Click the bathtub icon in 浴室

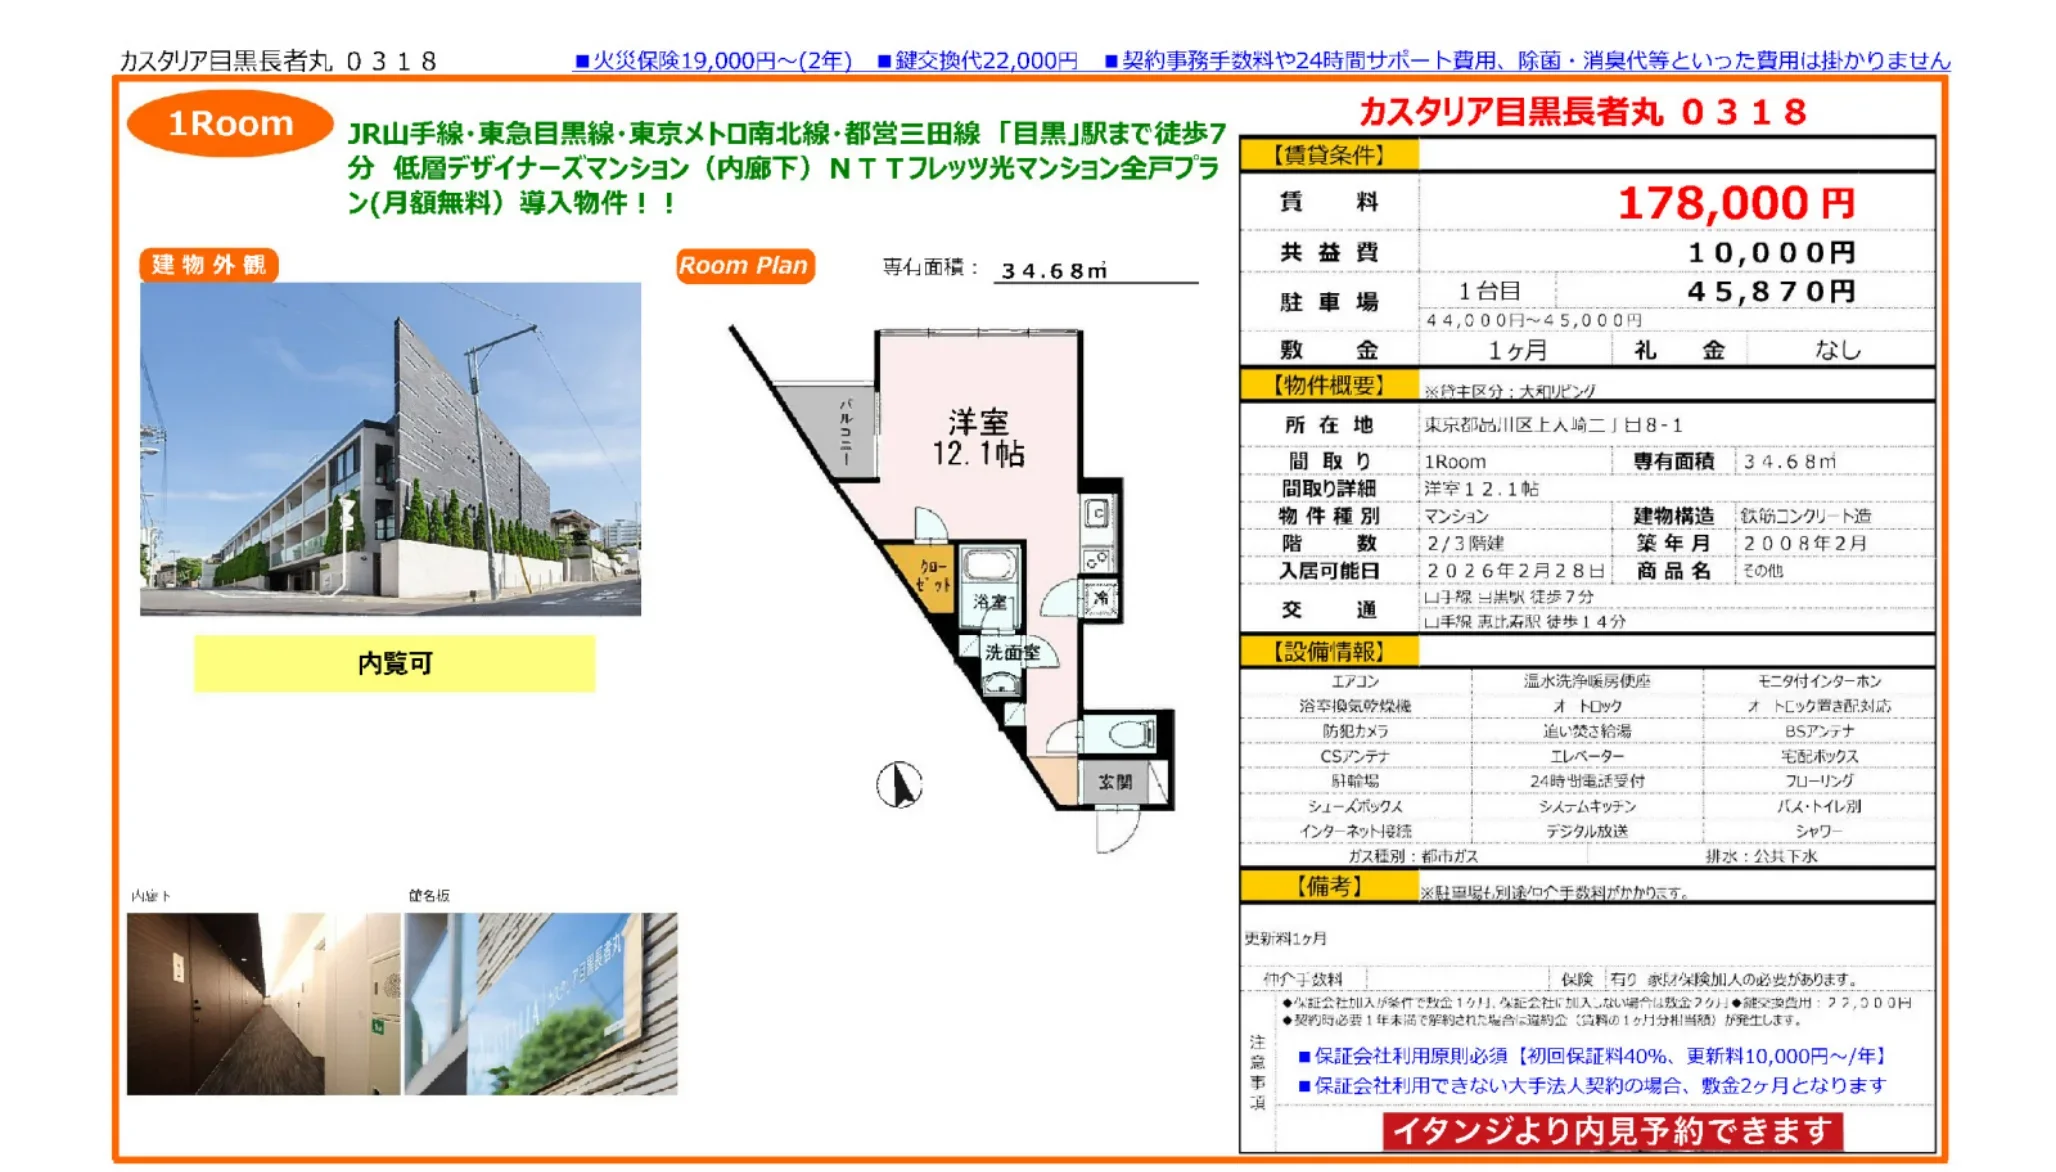[x=989, y=566]
